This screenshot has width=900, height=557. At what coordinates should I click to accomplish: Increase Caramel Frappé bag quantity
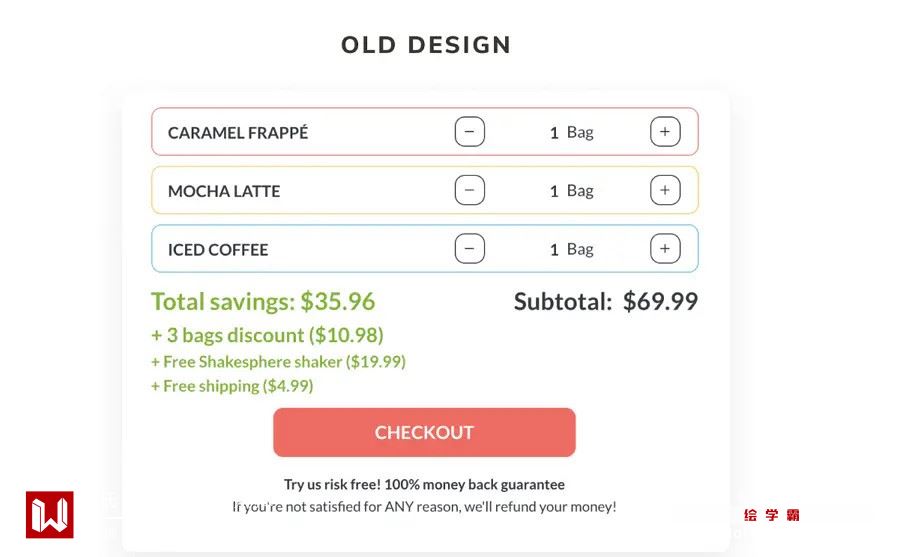(x=665, y=132)
